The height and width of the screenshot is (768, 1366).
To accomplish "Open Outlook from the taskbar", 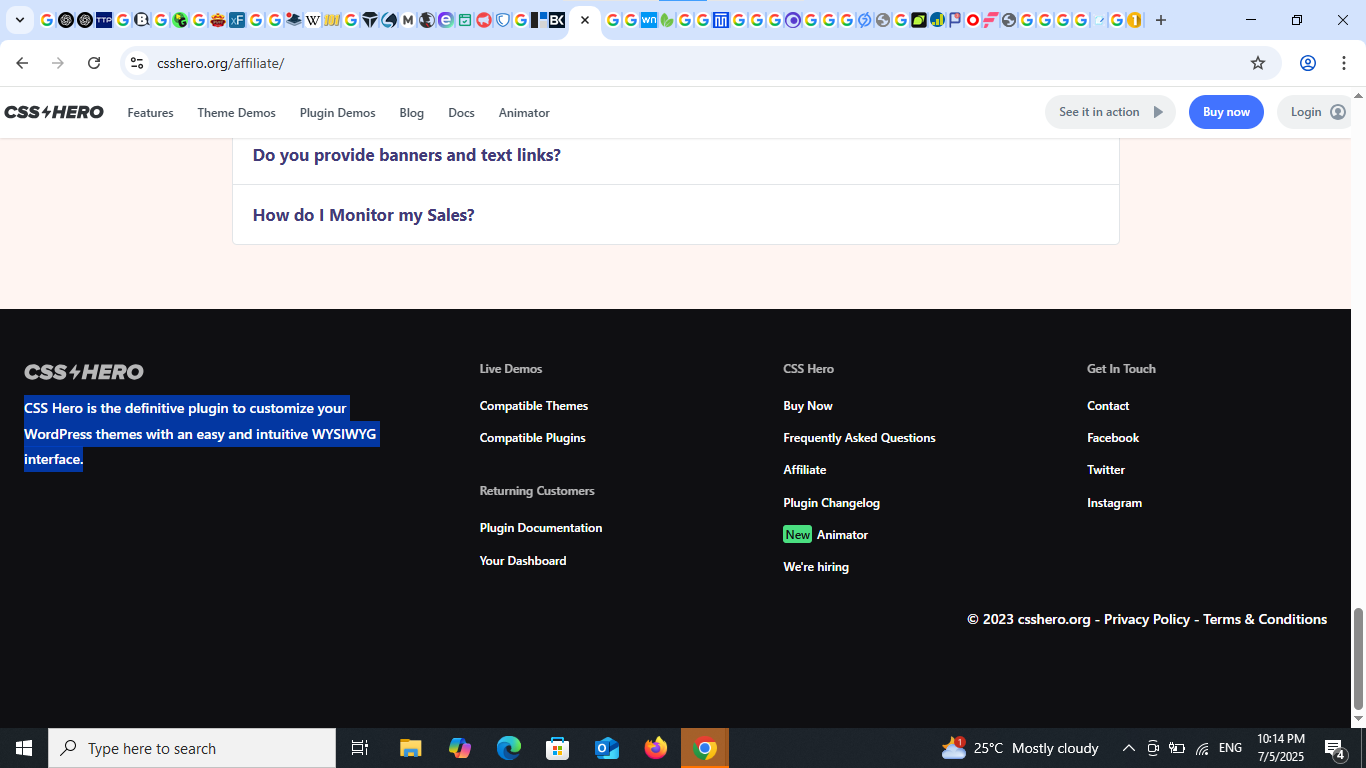I will tap(607, 748).
